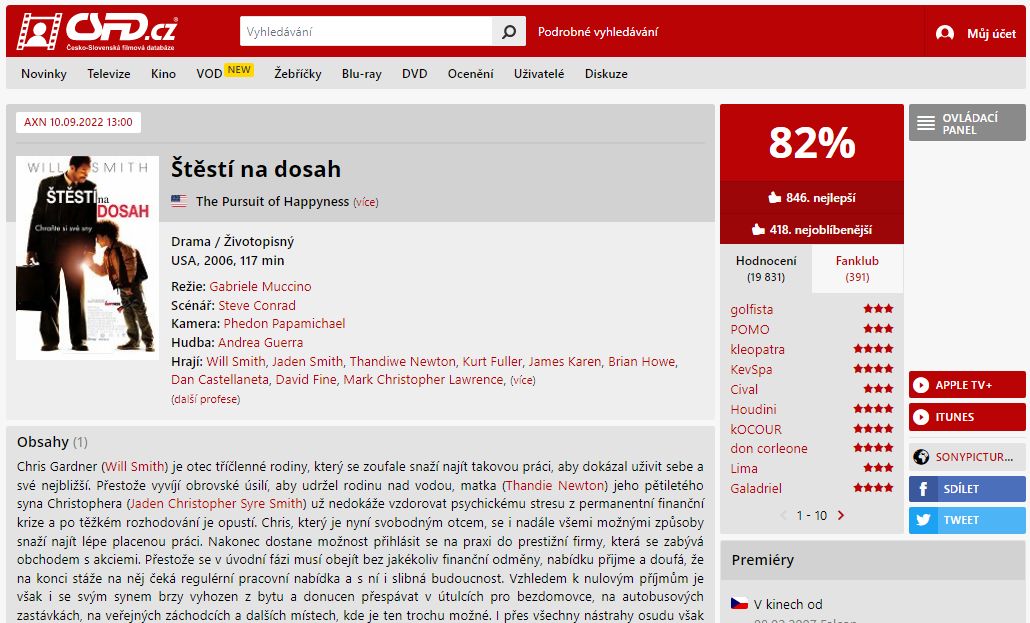1030x623 pixels.
Task: Open screenwriter Steve Conrad's page
Action: 257,306
